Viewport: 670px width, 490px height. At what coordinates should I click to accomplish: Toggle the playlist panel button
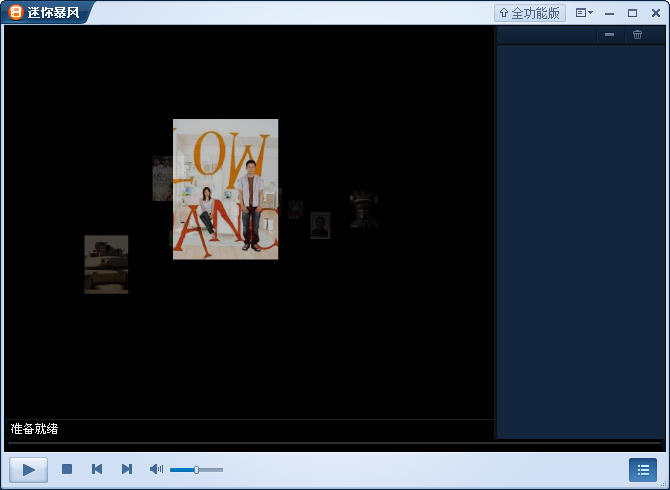pos(643,470)
